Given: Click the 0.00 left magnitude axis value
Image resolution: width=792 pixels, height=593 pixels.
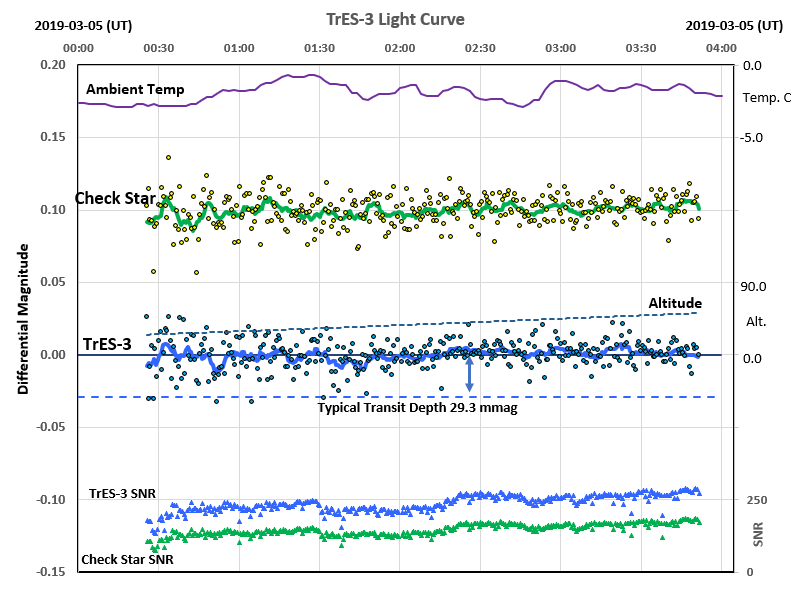Looking at the screenshot, I should click(53, 355).
